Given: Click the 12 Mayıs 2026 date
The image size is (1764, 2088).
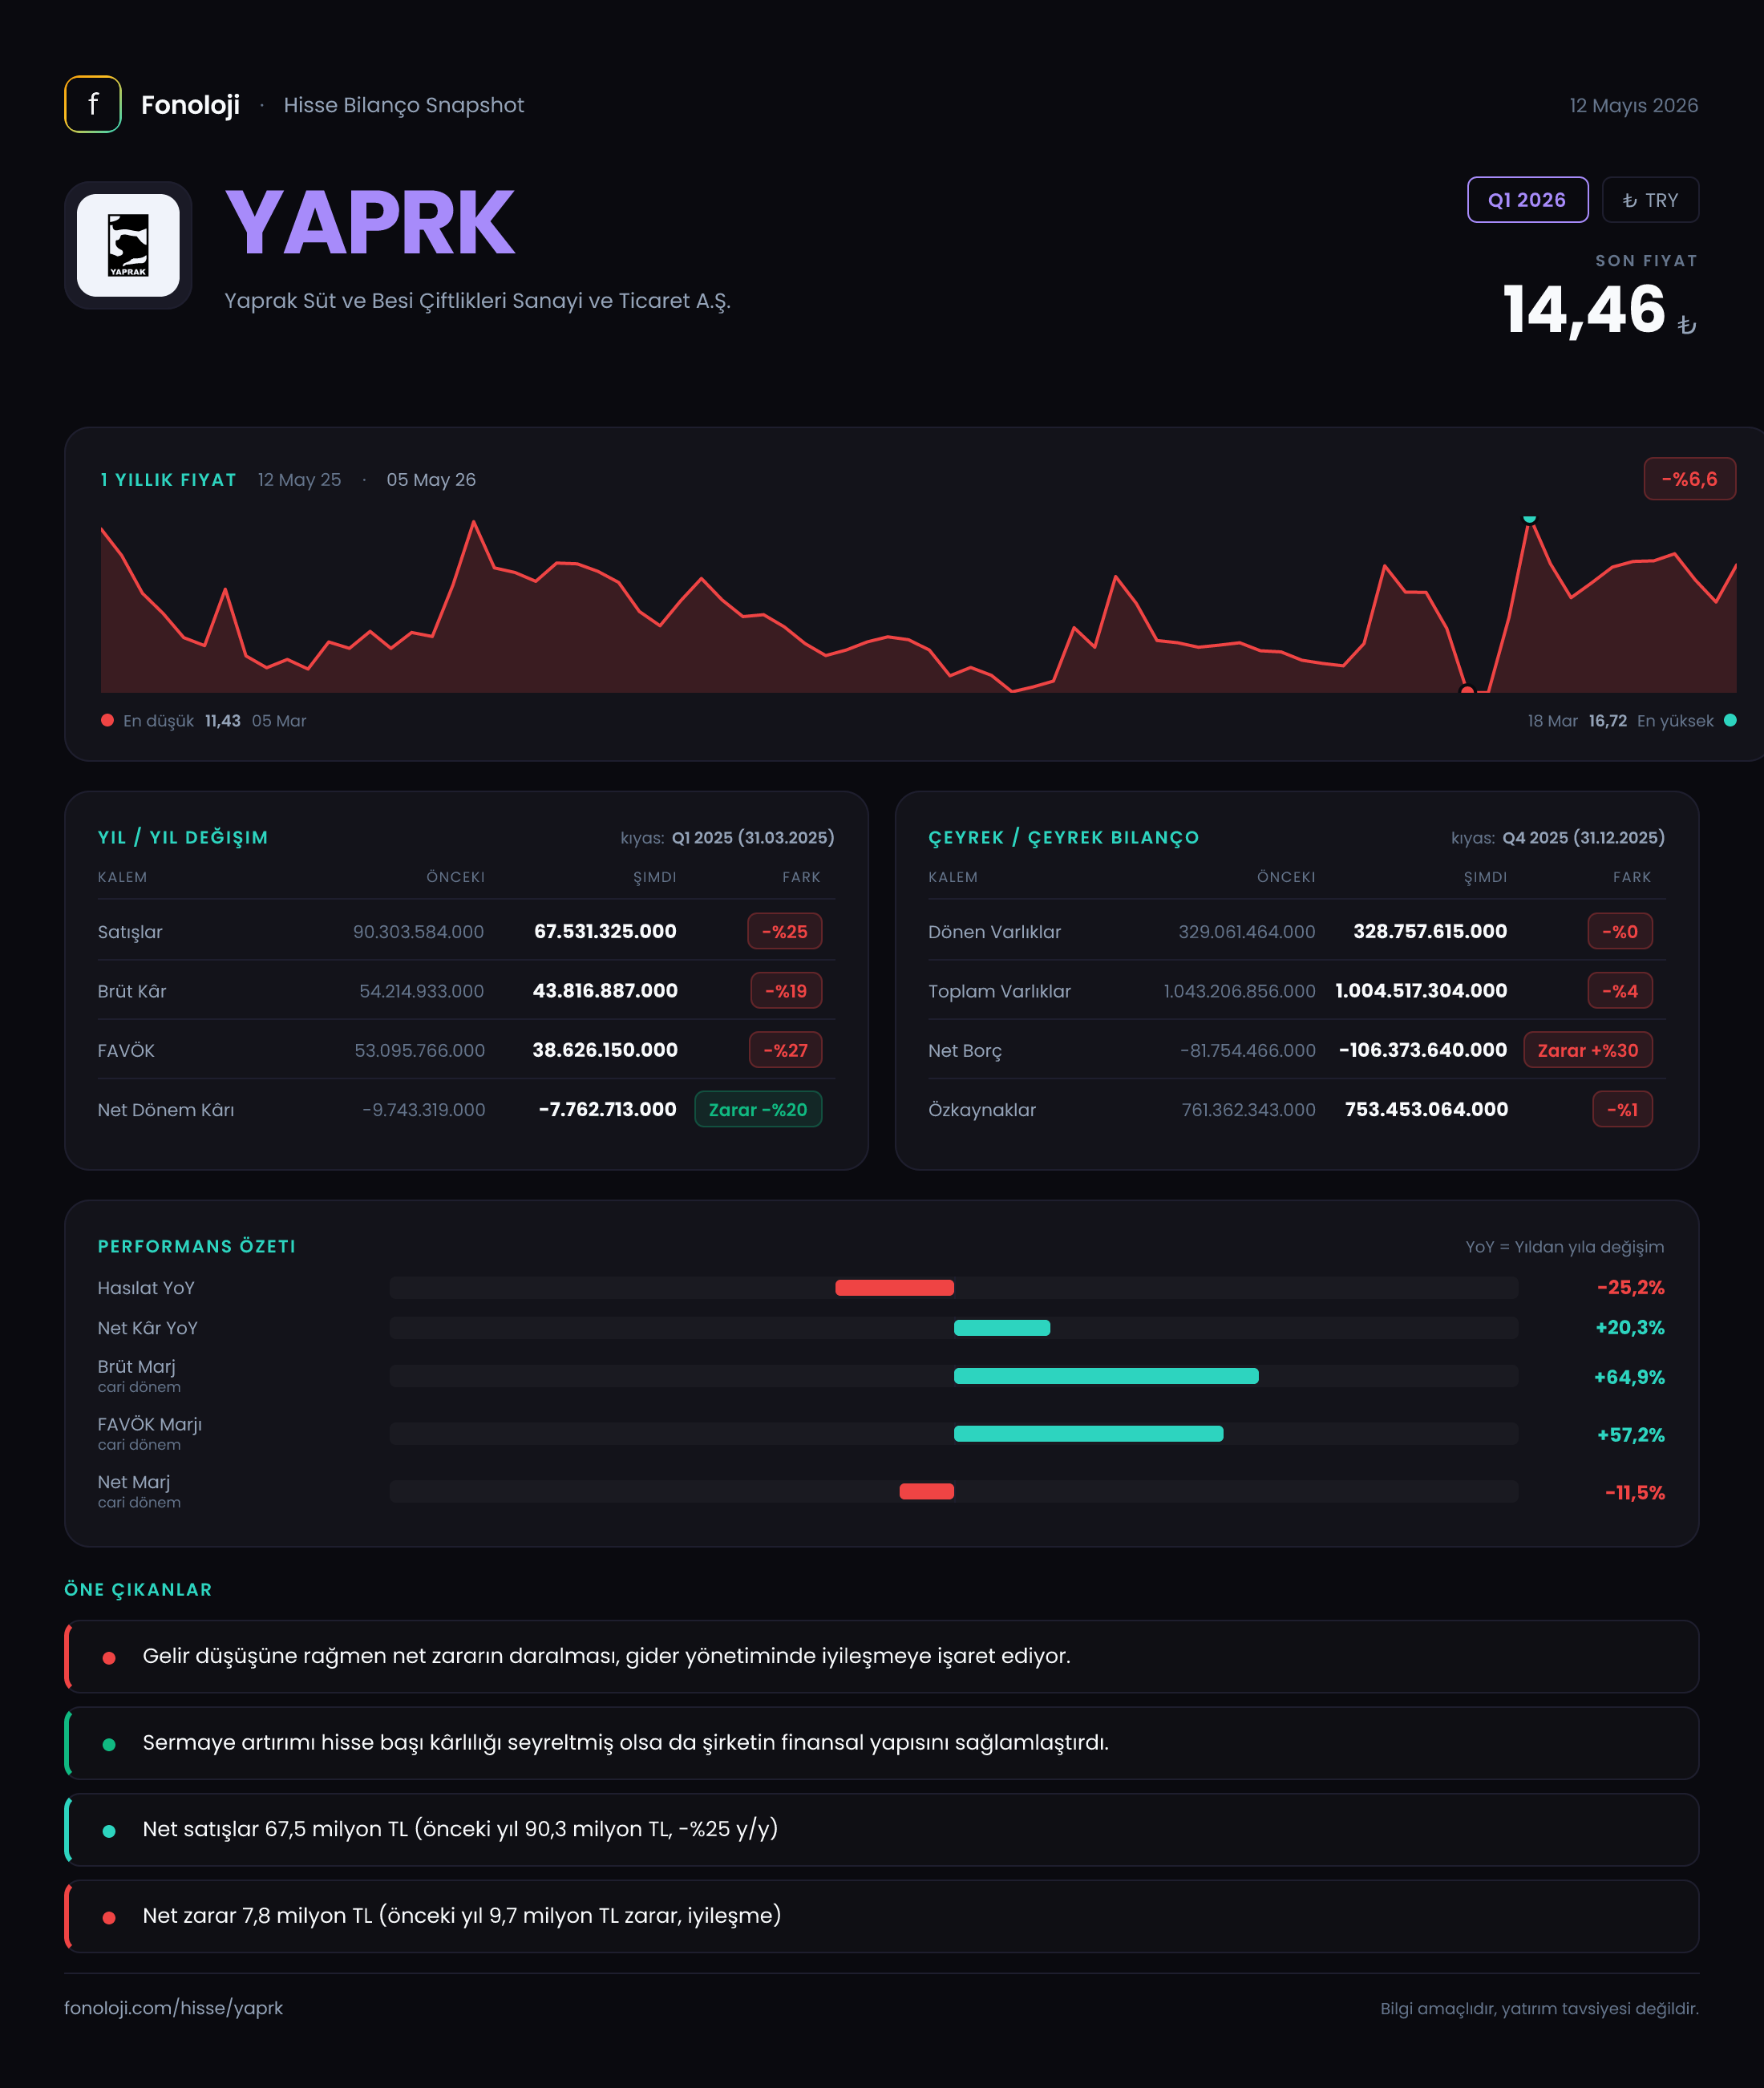Looking at the screenshot, I should pos(1634,105).
